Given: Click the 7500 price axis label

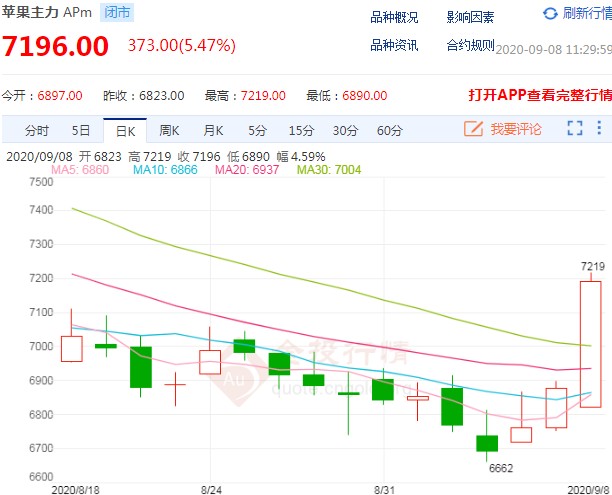Looking at the screenshot, I should [41, 182].
